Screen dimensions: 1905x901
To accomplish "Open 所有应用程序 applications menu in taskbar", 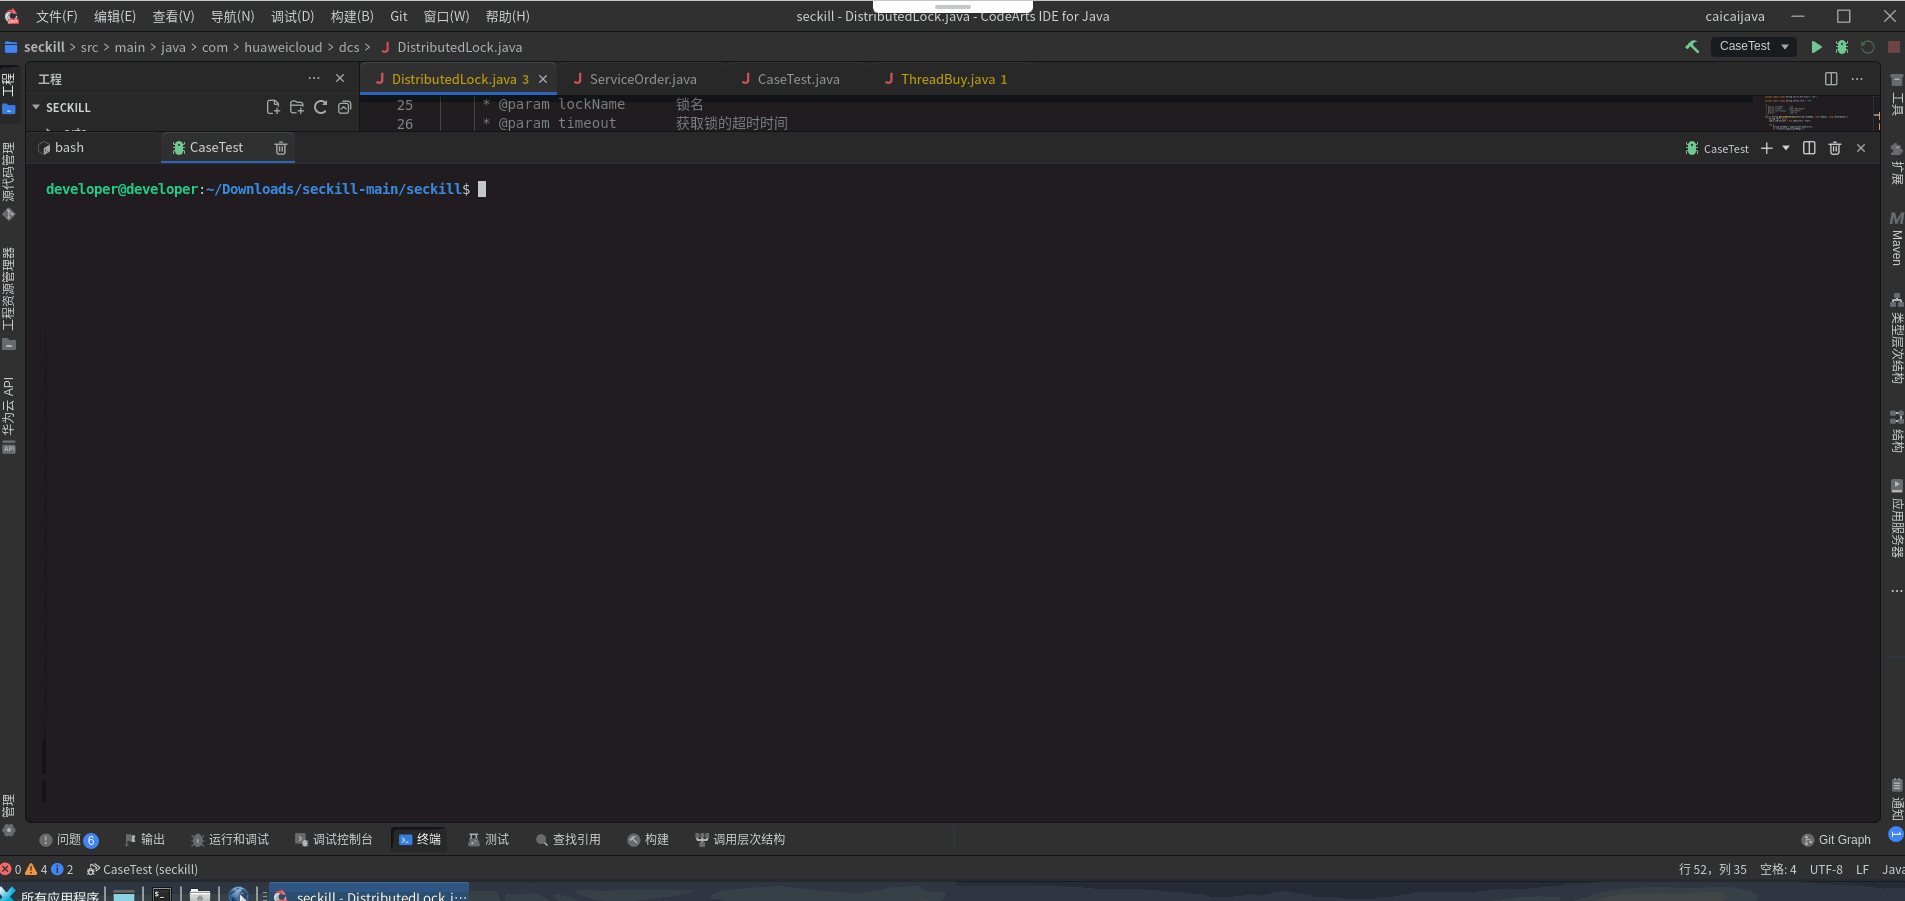I will coord(50,894).
